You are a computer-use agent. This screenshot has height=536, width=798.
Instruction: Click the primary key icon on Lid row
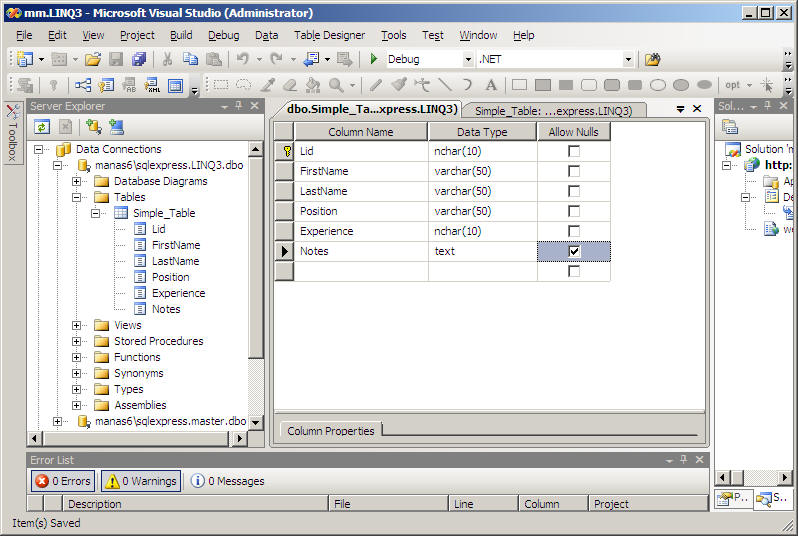coord(287,151)
